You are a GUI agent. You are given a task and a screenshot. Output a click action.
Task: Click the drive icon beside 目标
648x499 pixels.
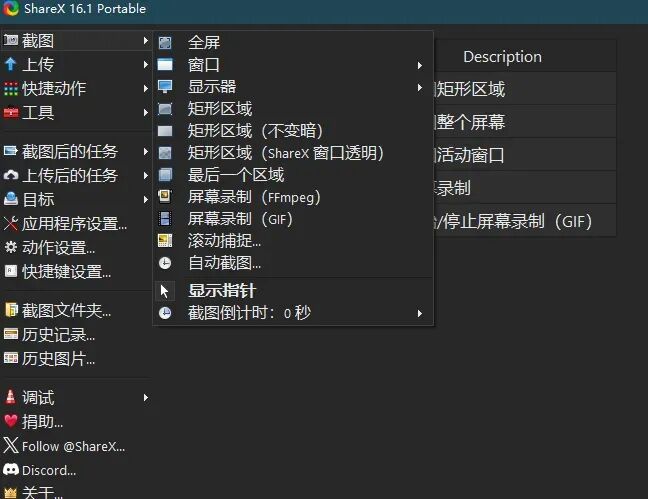11,199
